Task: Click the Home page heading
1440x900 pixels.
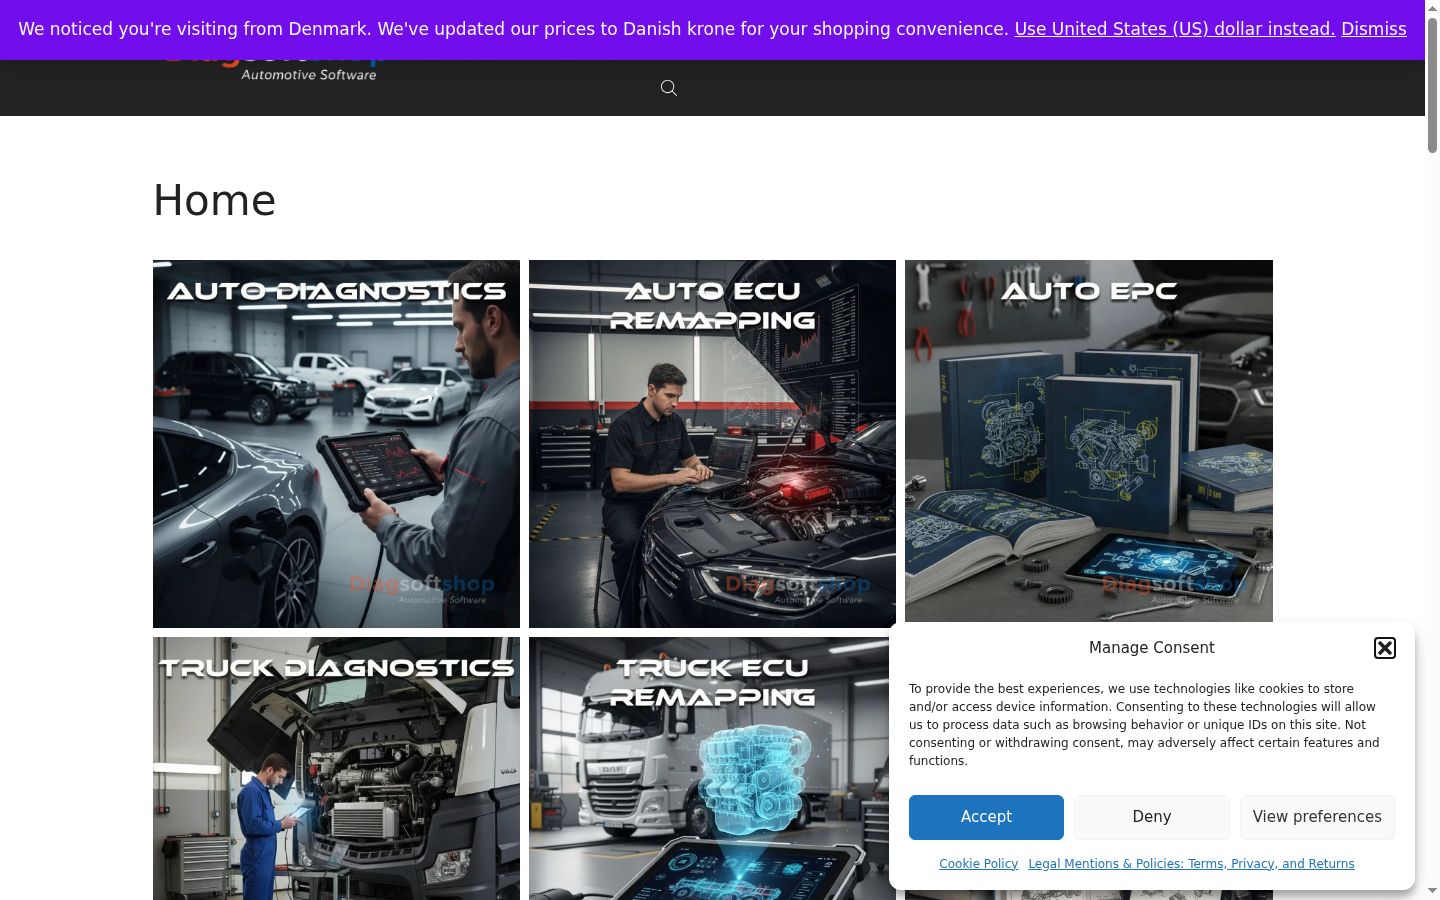Action: click(x=214, y=200)
